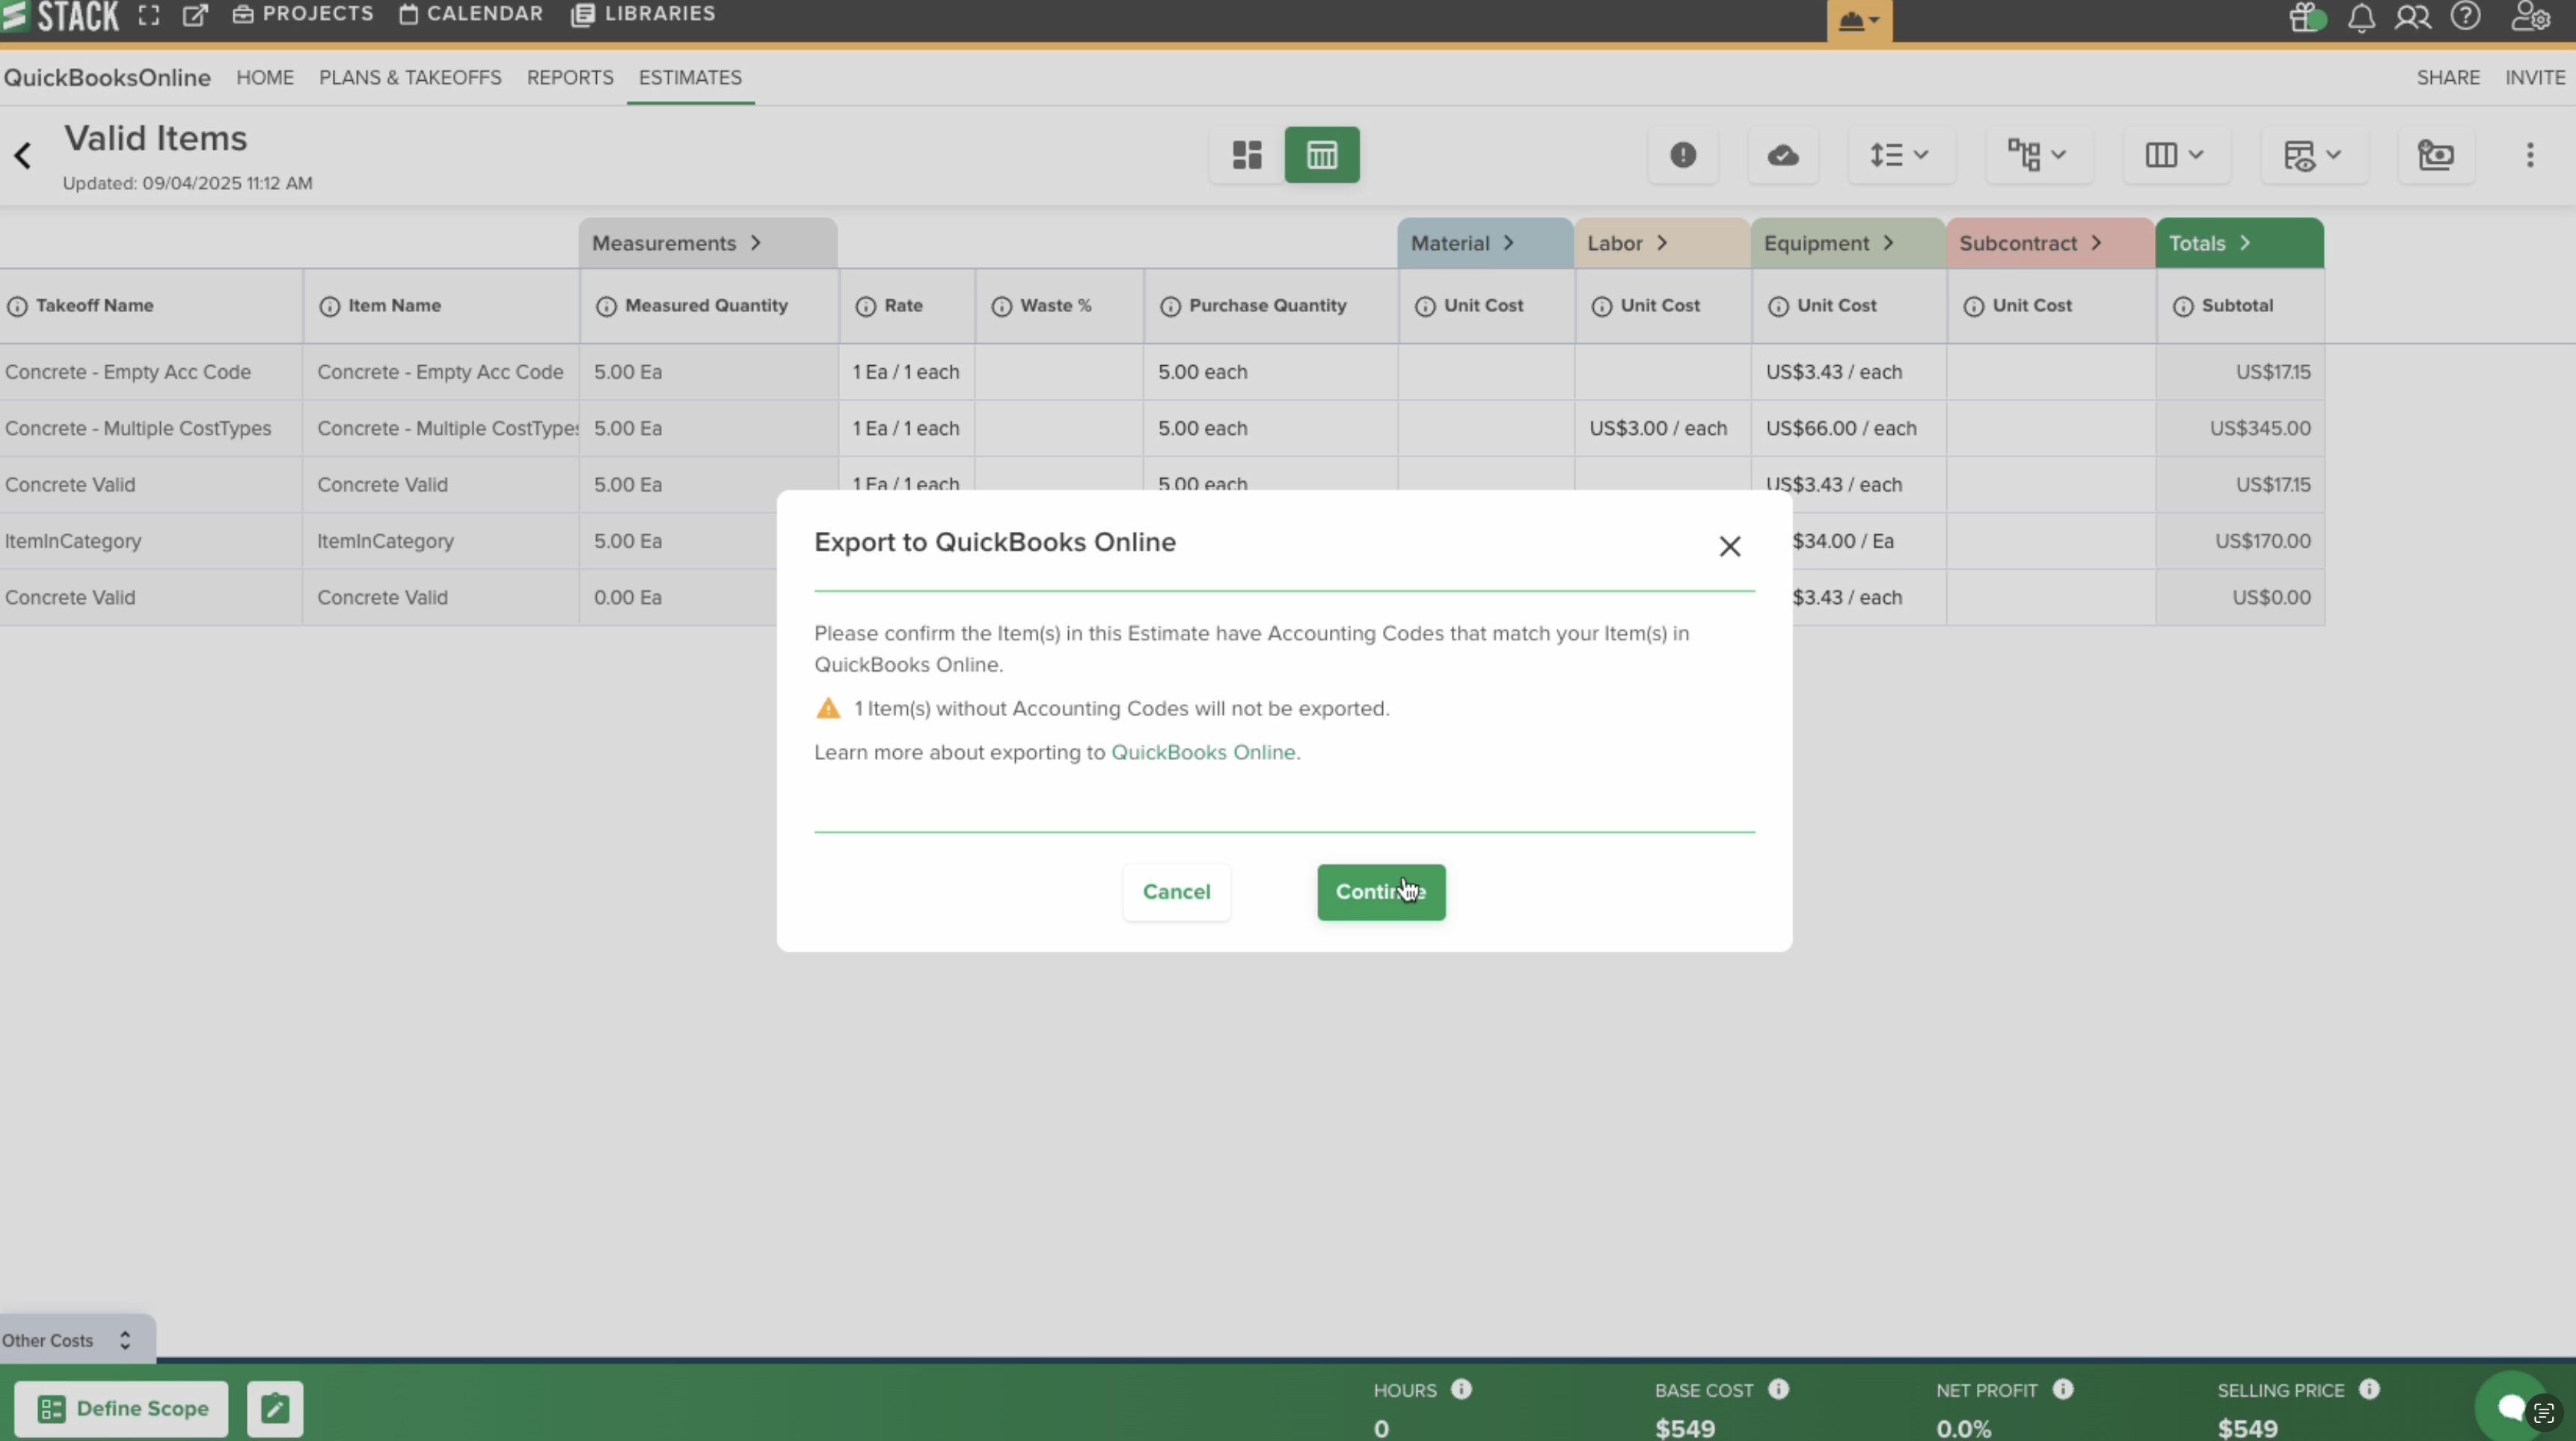
Task: Click the back arrow beside Valid Items
Action: [22, 156]
